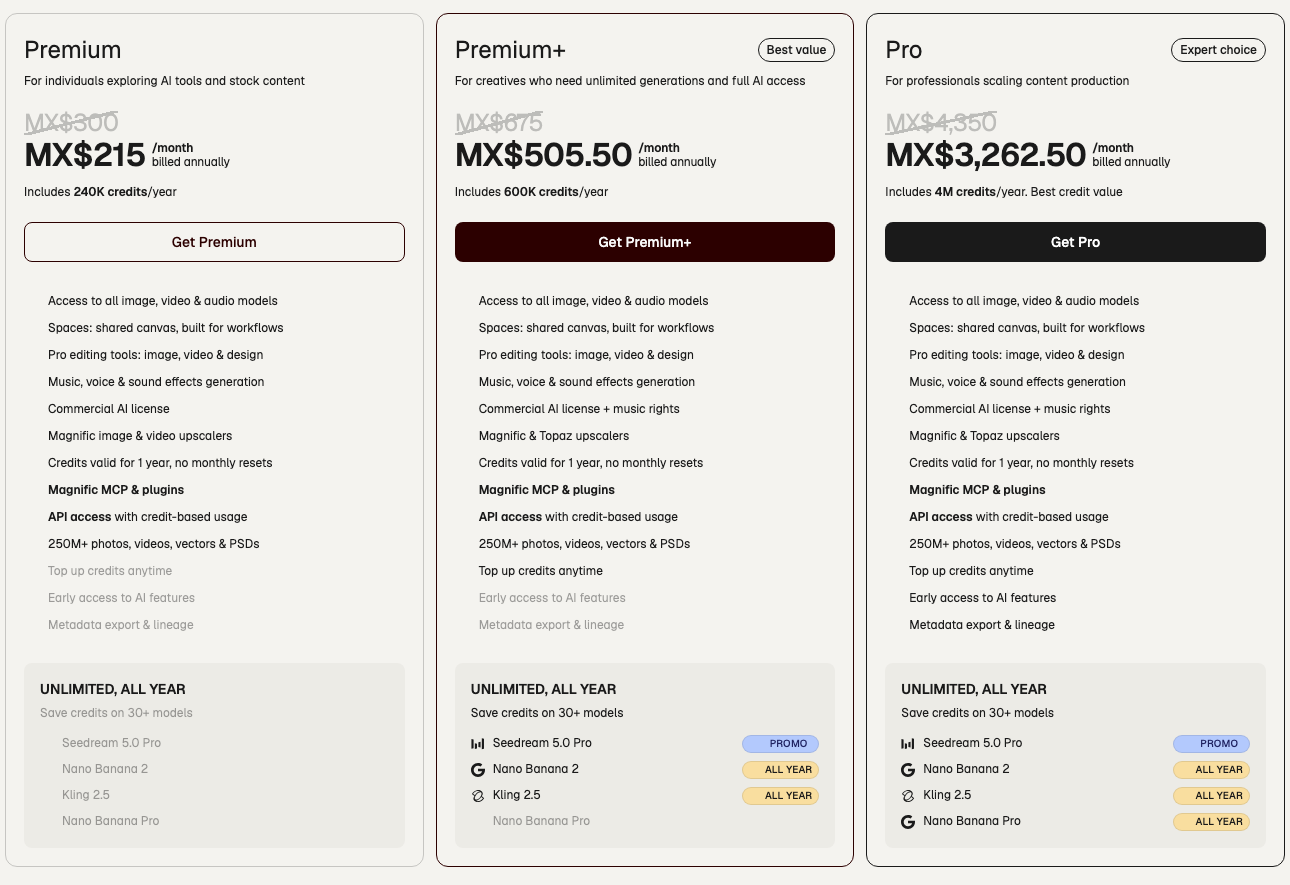Click Nano Banana 2 Google icon in Premium+ plan
This screenshot has height=885, width=1290.
click(x=477, y=770)
